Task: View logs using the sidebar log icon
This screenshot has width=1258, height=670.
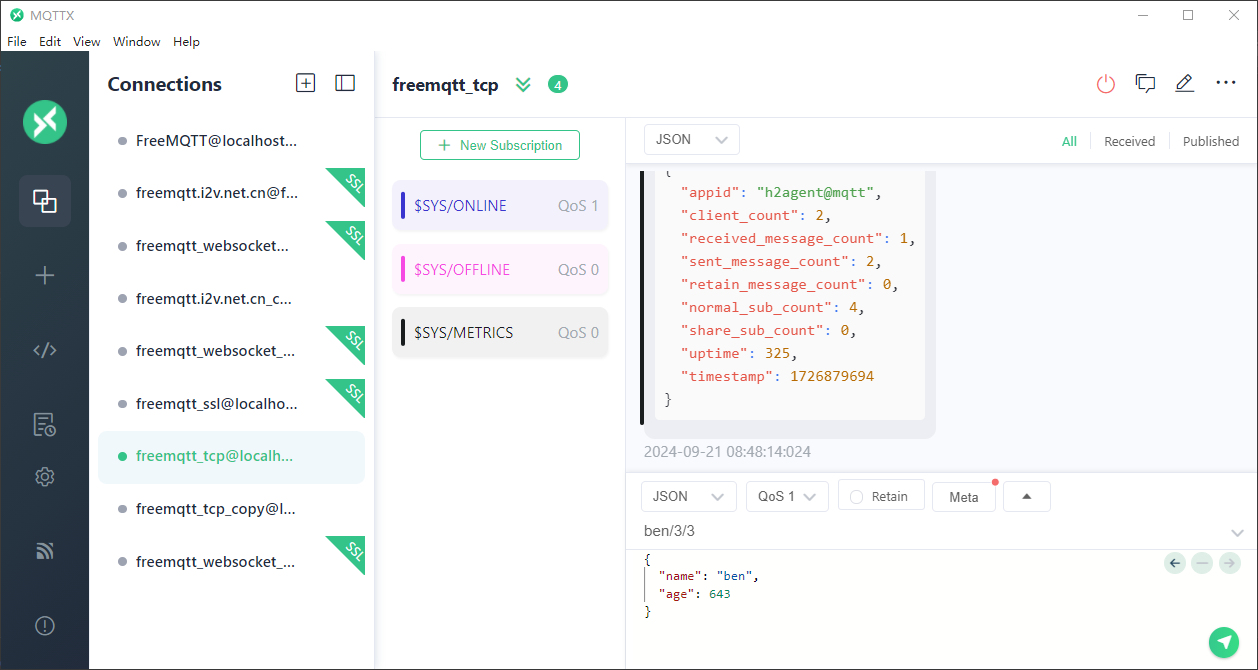Action: pyautogui.click(x=44, y=424)
